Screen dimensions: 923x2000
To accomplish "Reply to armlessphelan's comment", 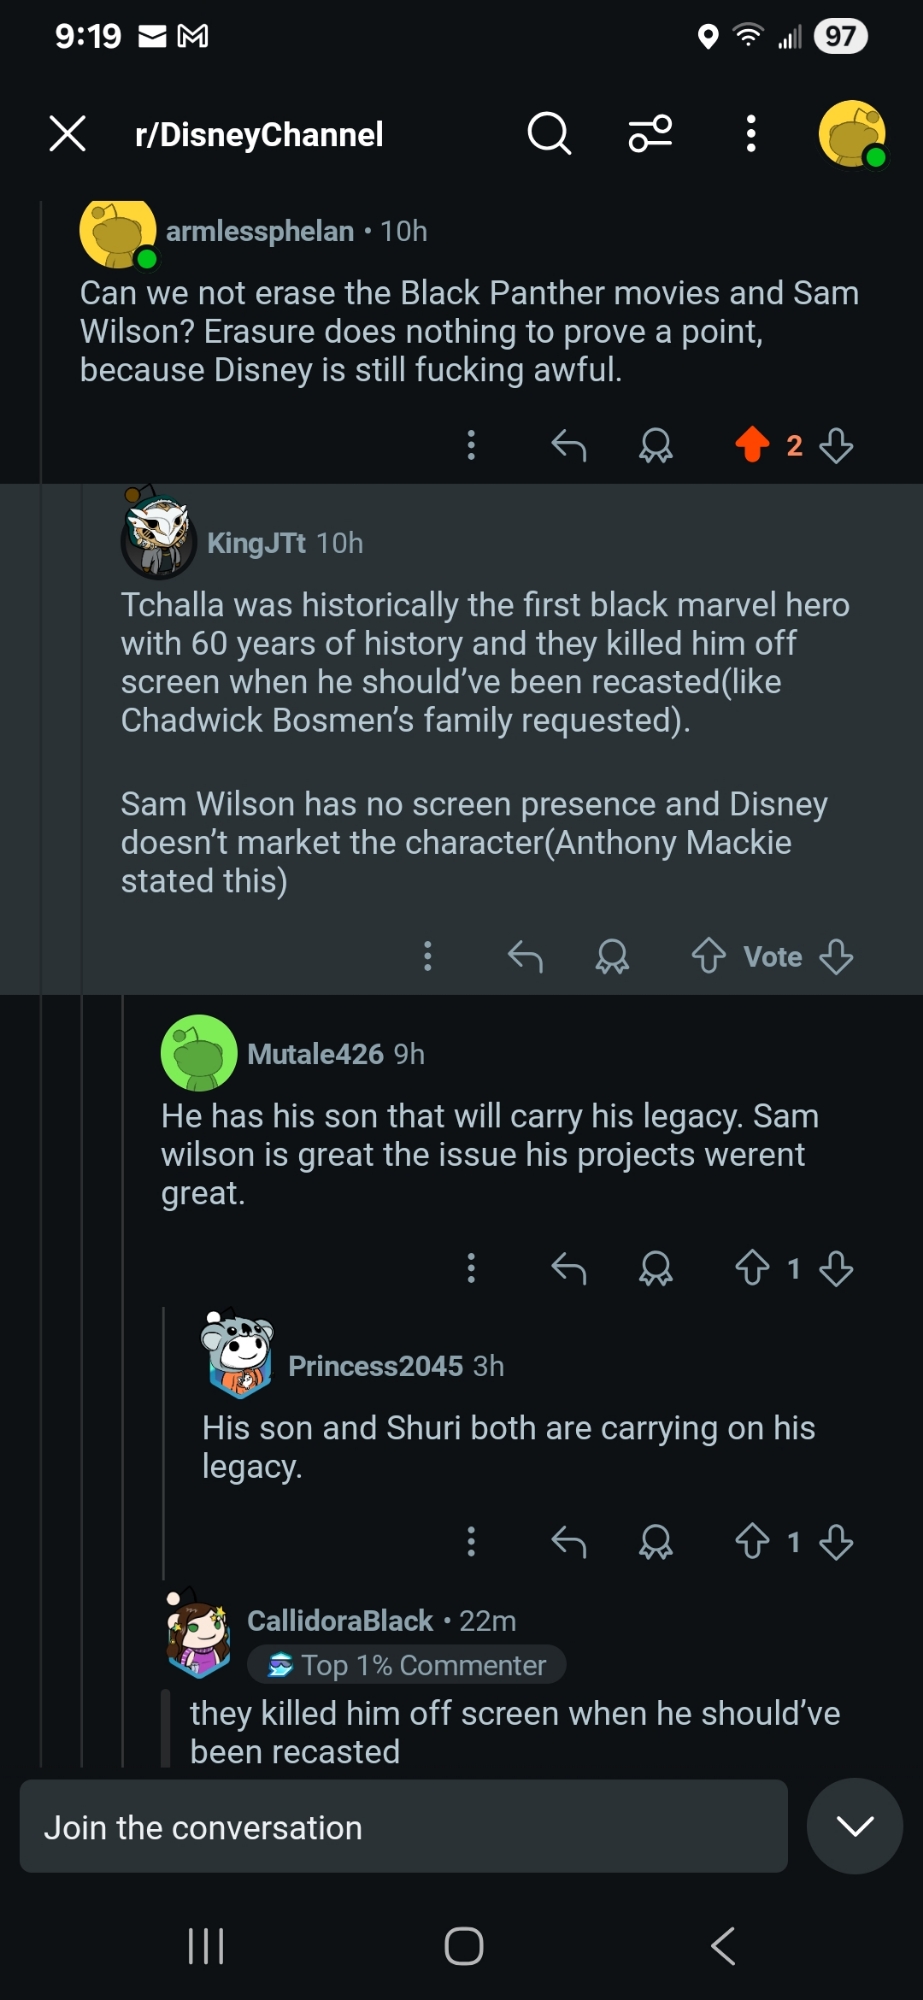I will click(x=568, y=445).
